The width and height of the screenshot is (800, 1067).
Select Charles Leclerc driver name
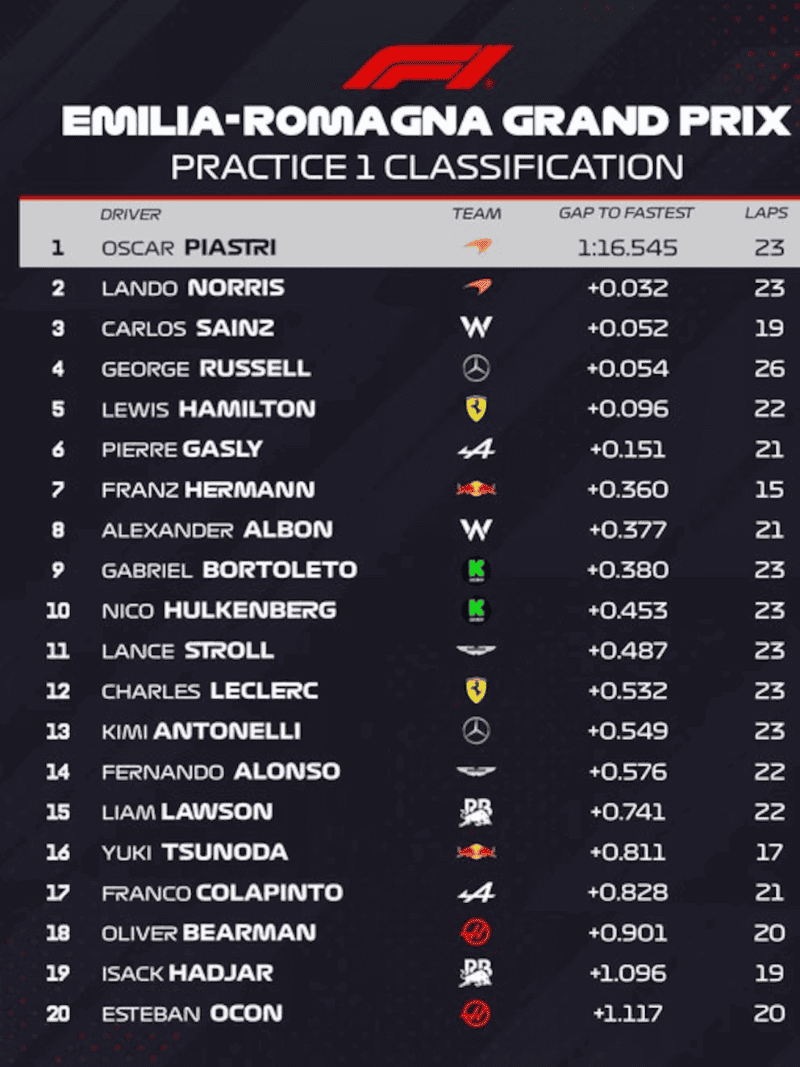click(210, 691)
